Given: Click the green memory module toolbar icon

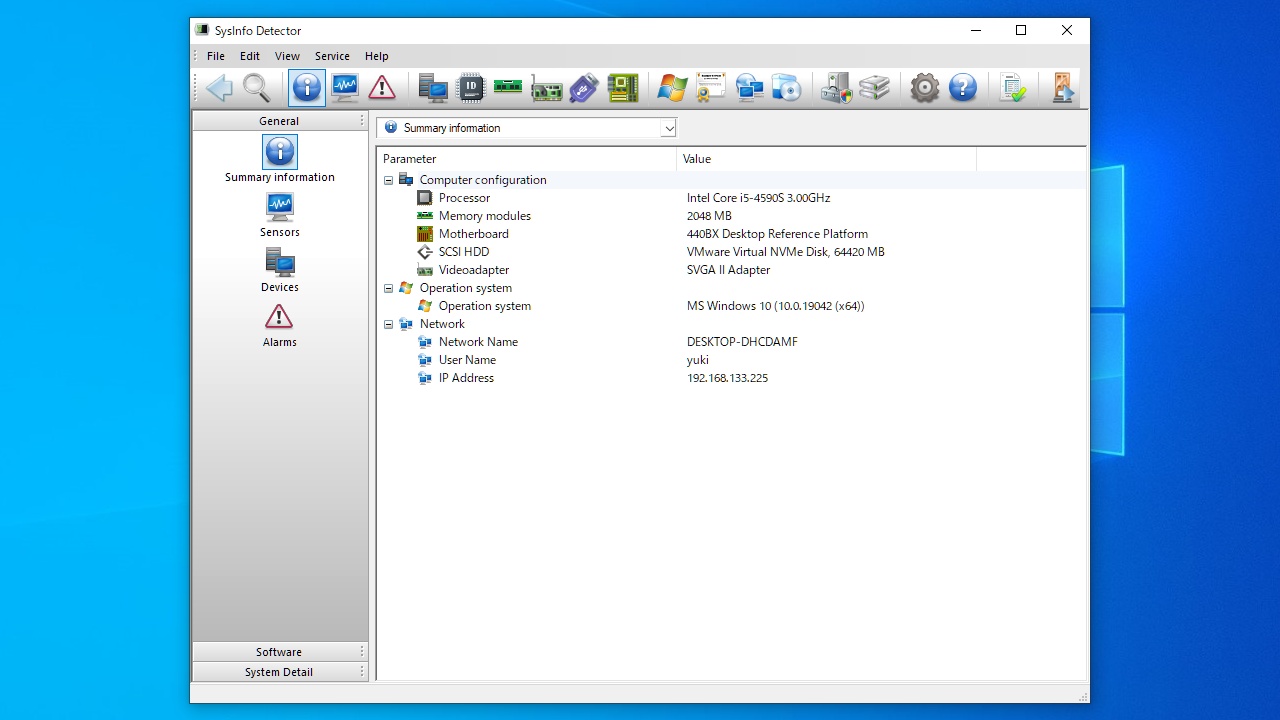Looking at the screenshot, I should pyautogui.click(x=508, y=88).
